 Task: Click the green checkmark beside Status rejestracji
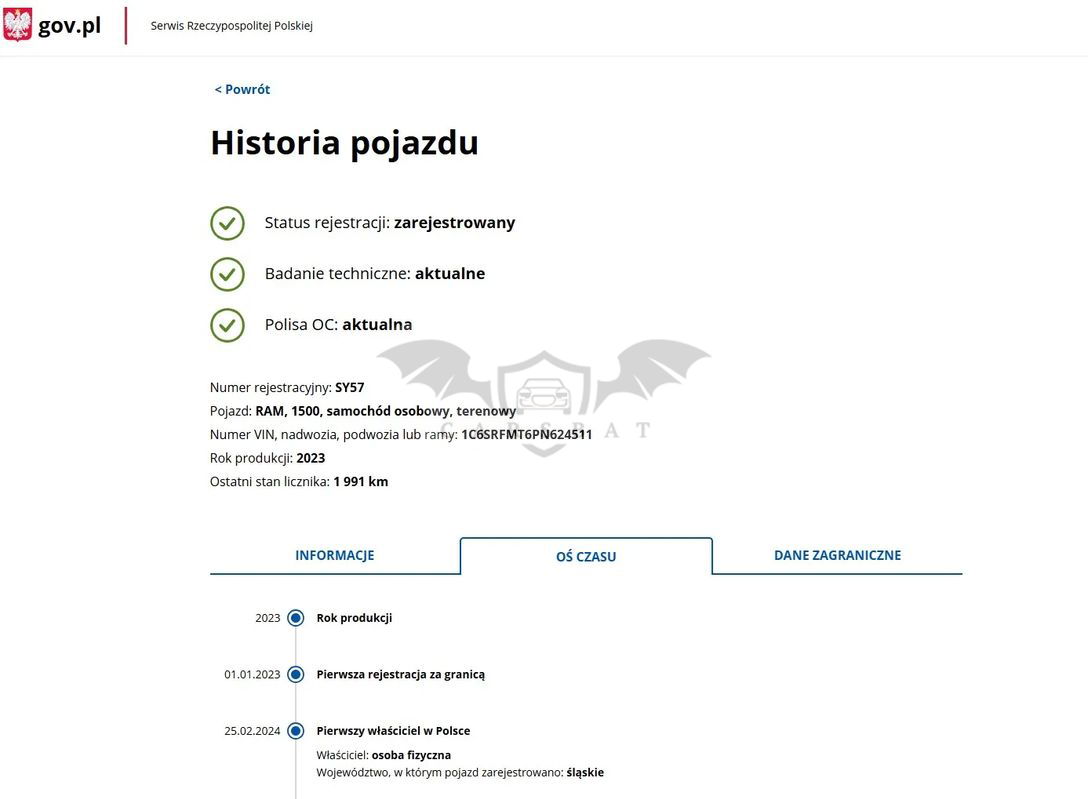(x=227, y=223)
